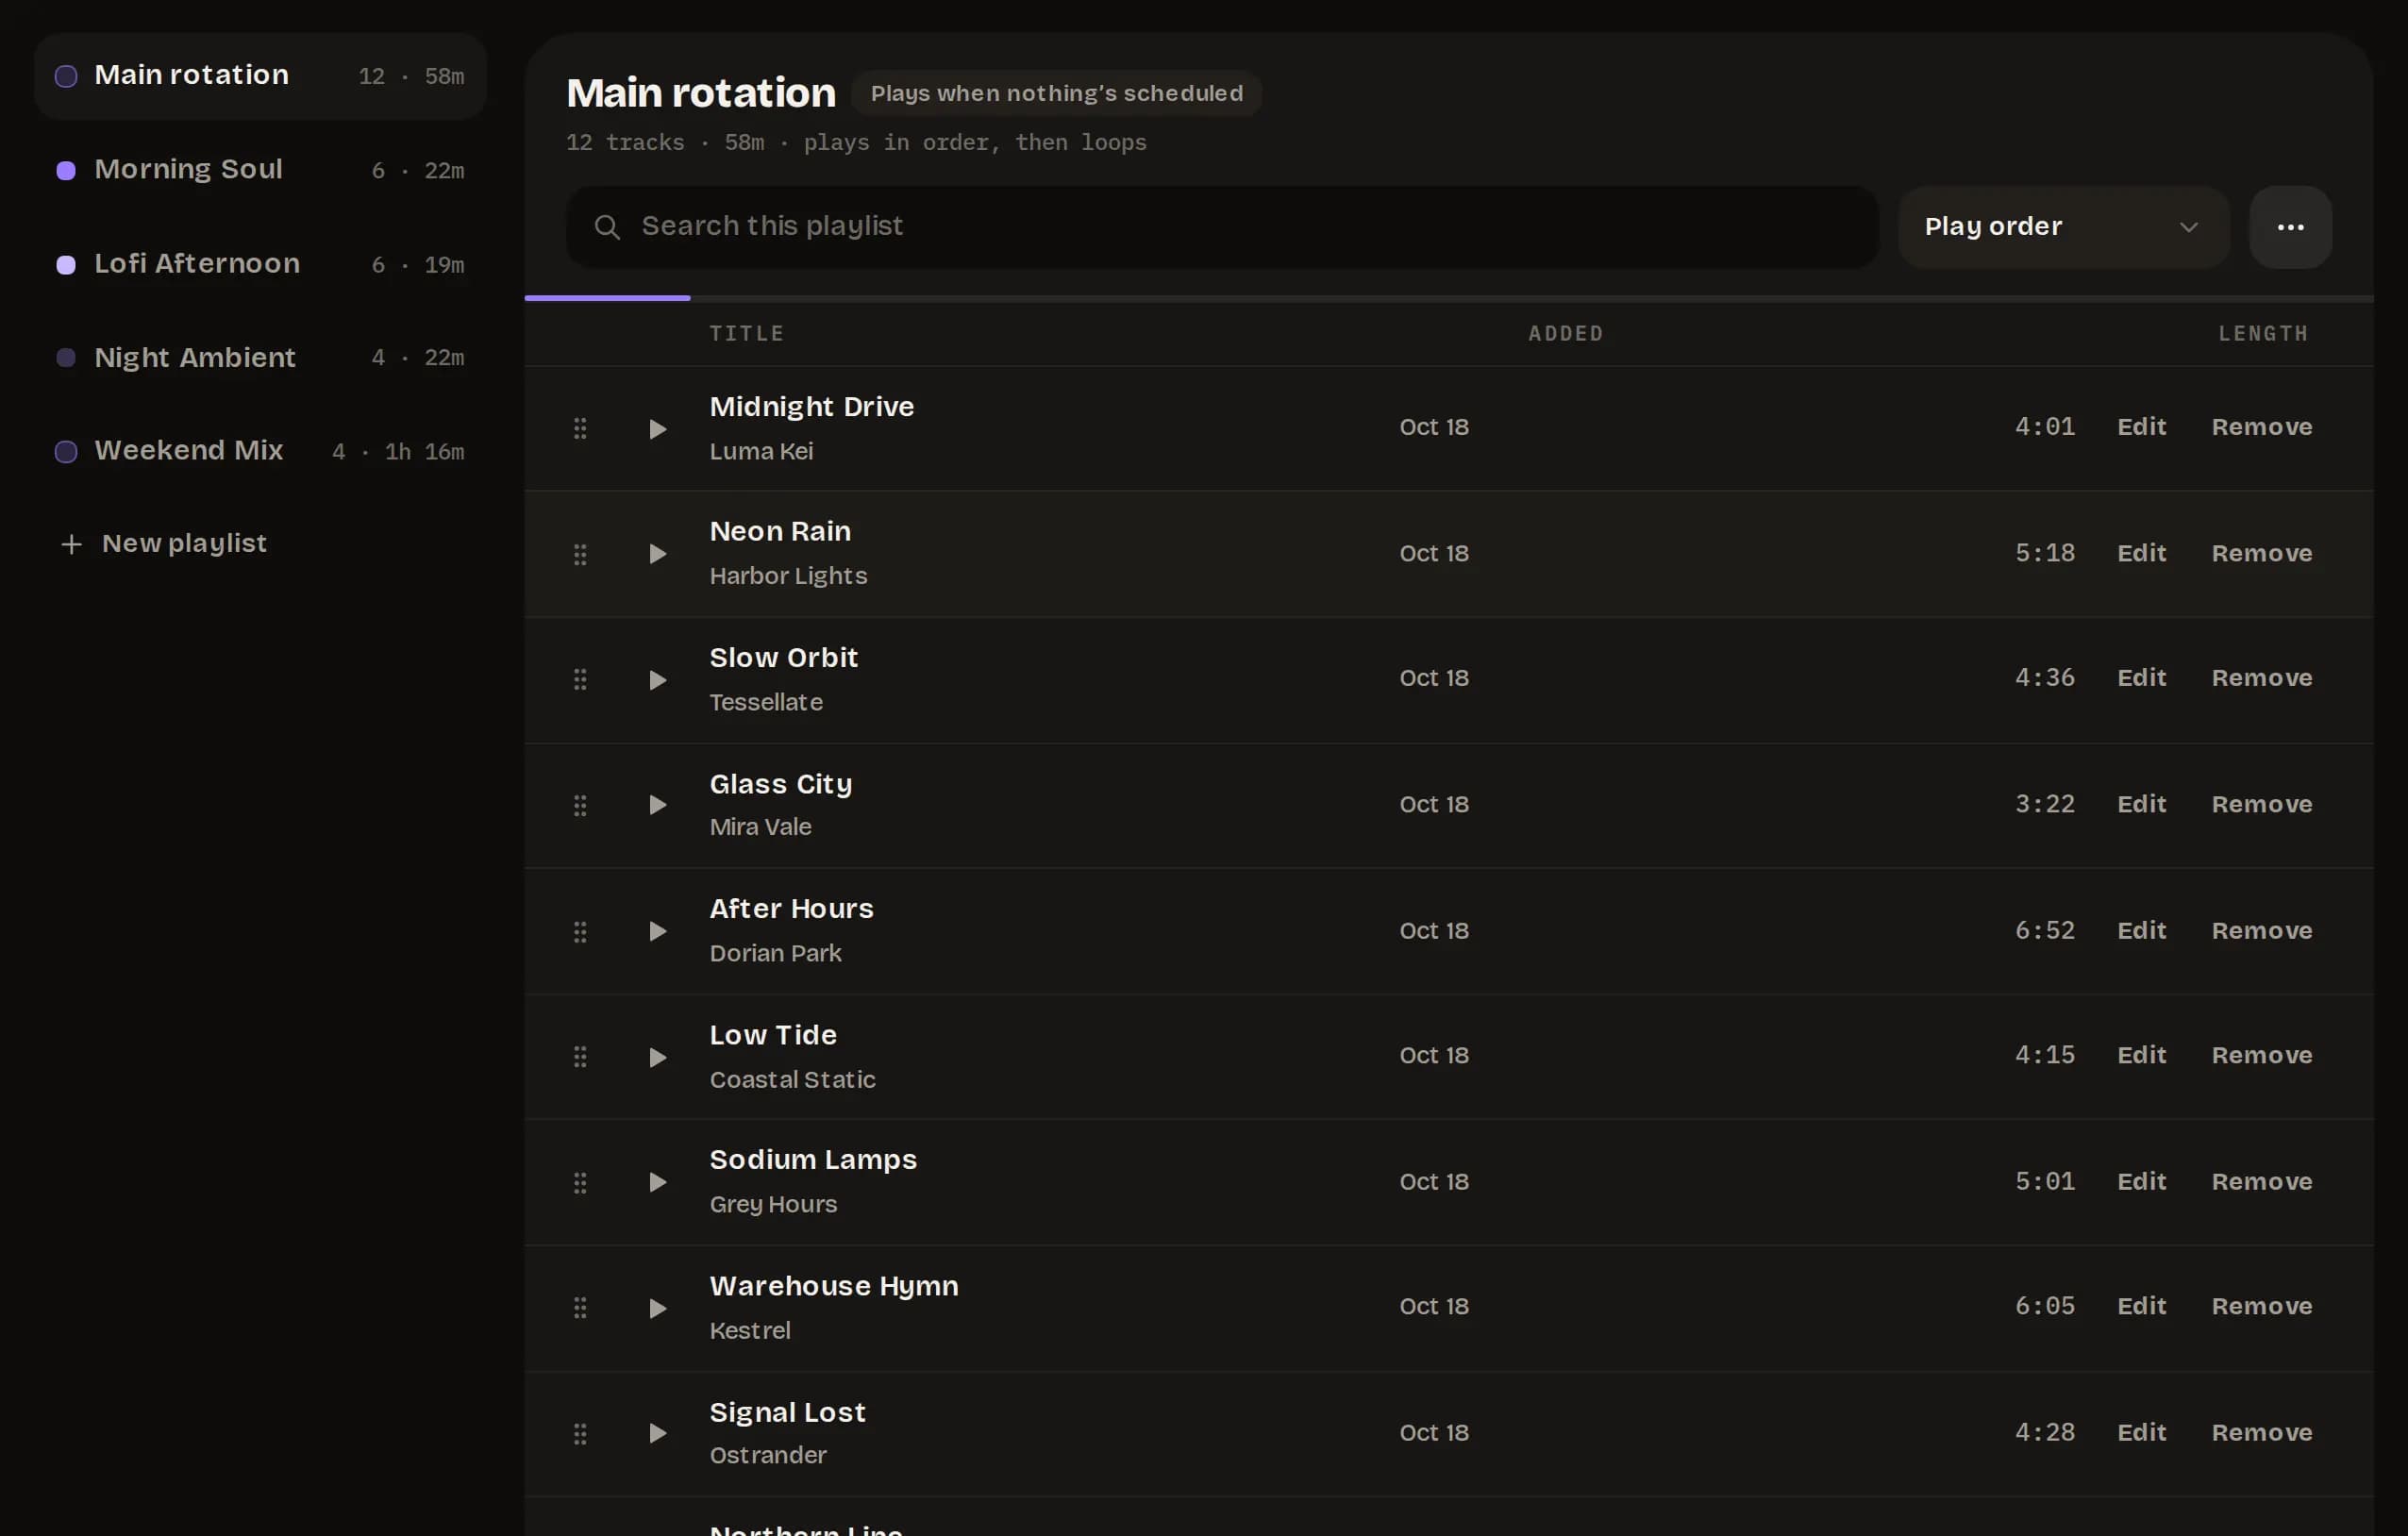Select the Main rotation playlist in sidebar
The width and height of the screenshot is (2408, 1536).
click(x=260, y=76)
